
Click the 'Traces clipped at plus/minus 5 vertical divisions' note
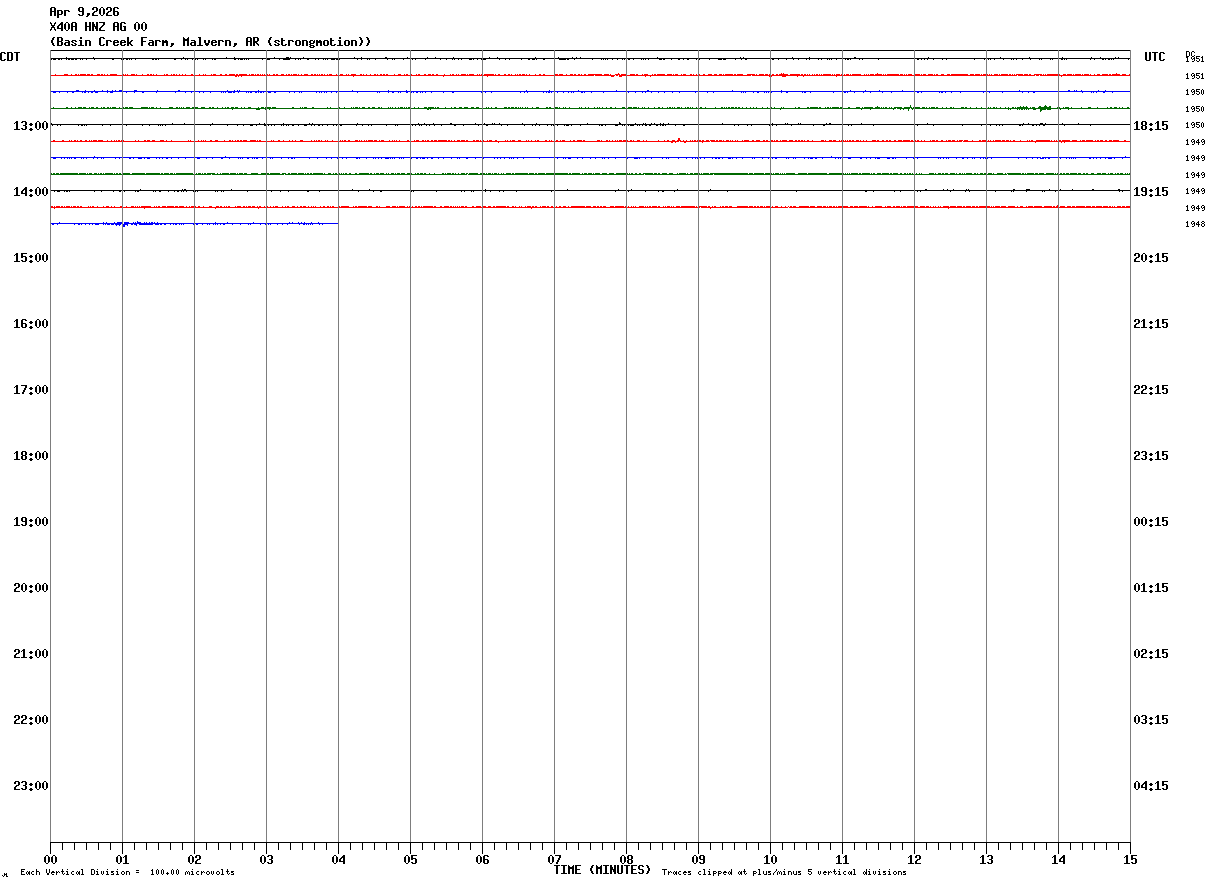784,873
